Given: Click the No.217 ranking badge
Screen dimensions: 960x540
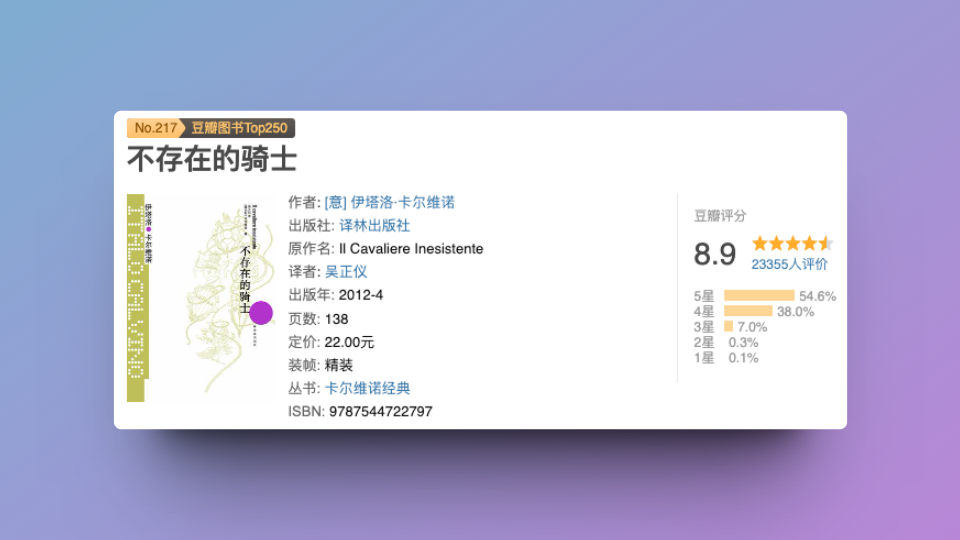Looking at the screenshot, I should [155, 128].
